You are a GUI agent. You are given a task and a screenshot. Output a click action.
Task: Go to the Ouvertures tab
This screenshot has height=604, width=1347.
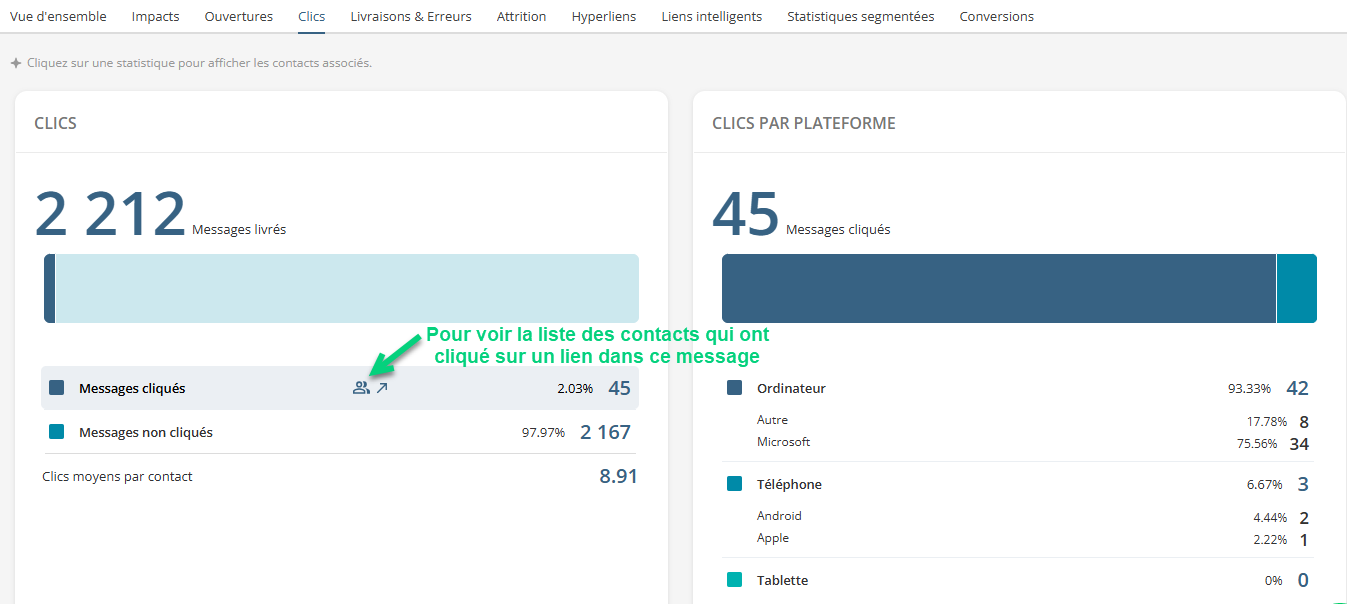click(239, 16)
